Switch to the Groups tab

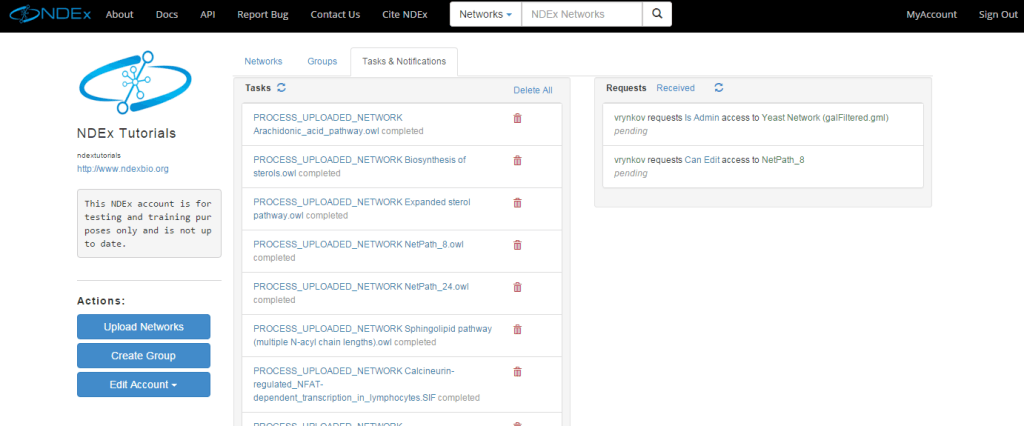[322, 61]
